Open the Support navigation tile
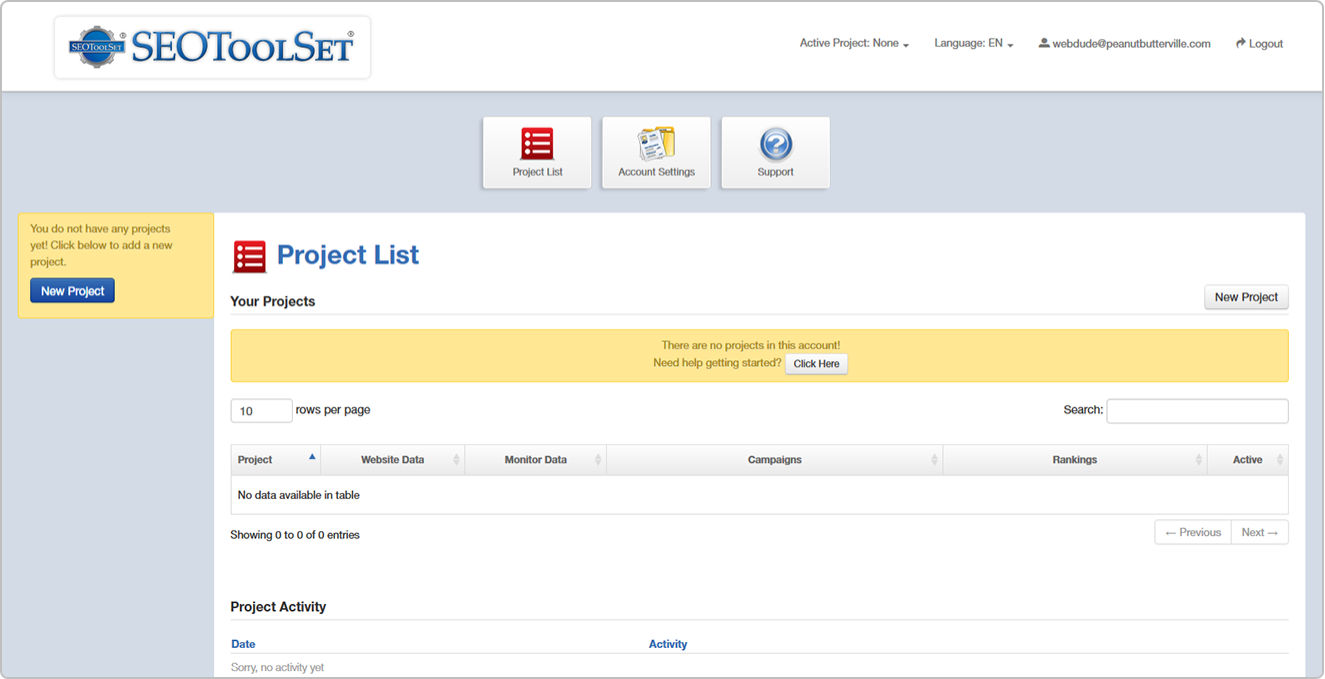This screenshot has width=1325, height=679. [775, 153]
